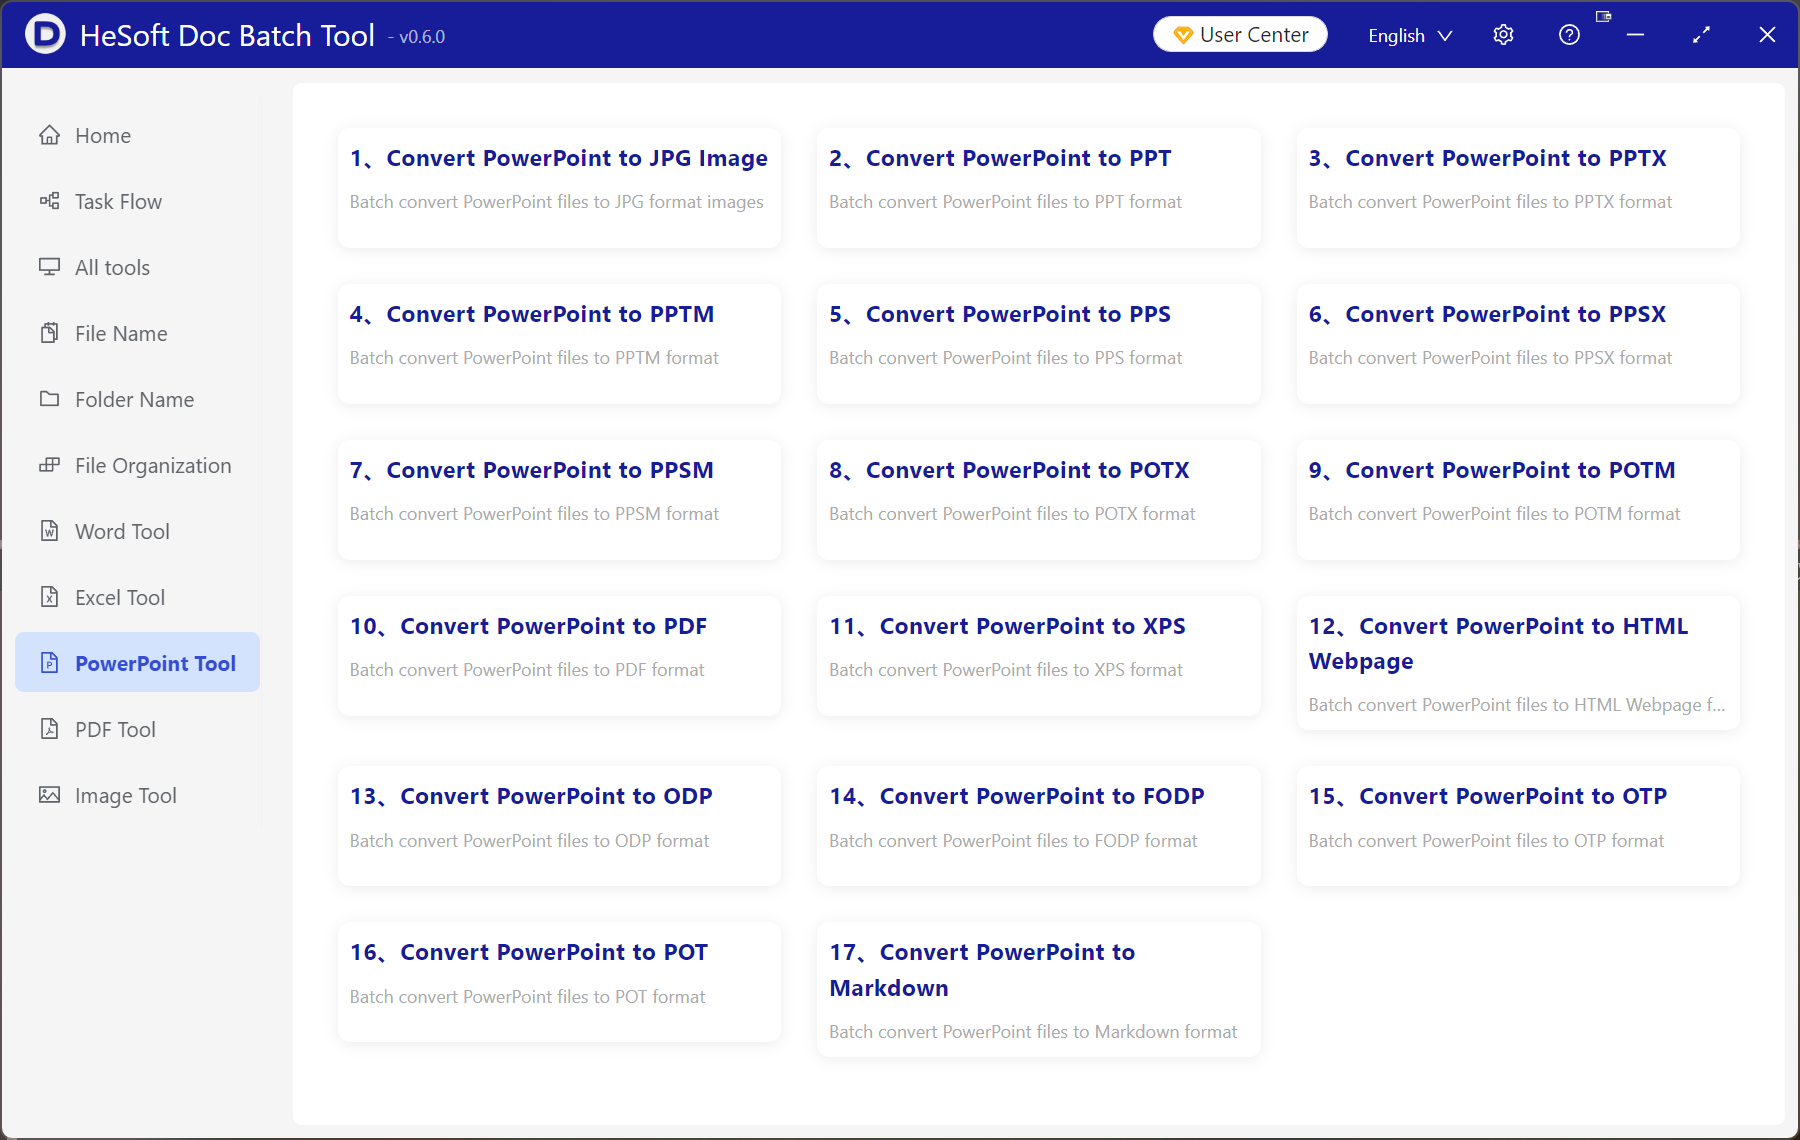Open Convert PowerPoint to POT

[x=559, y=982]
